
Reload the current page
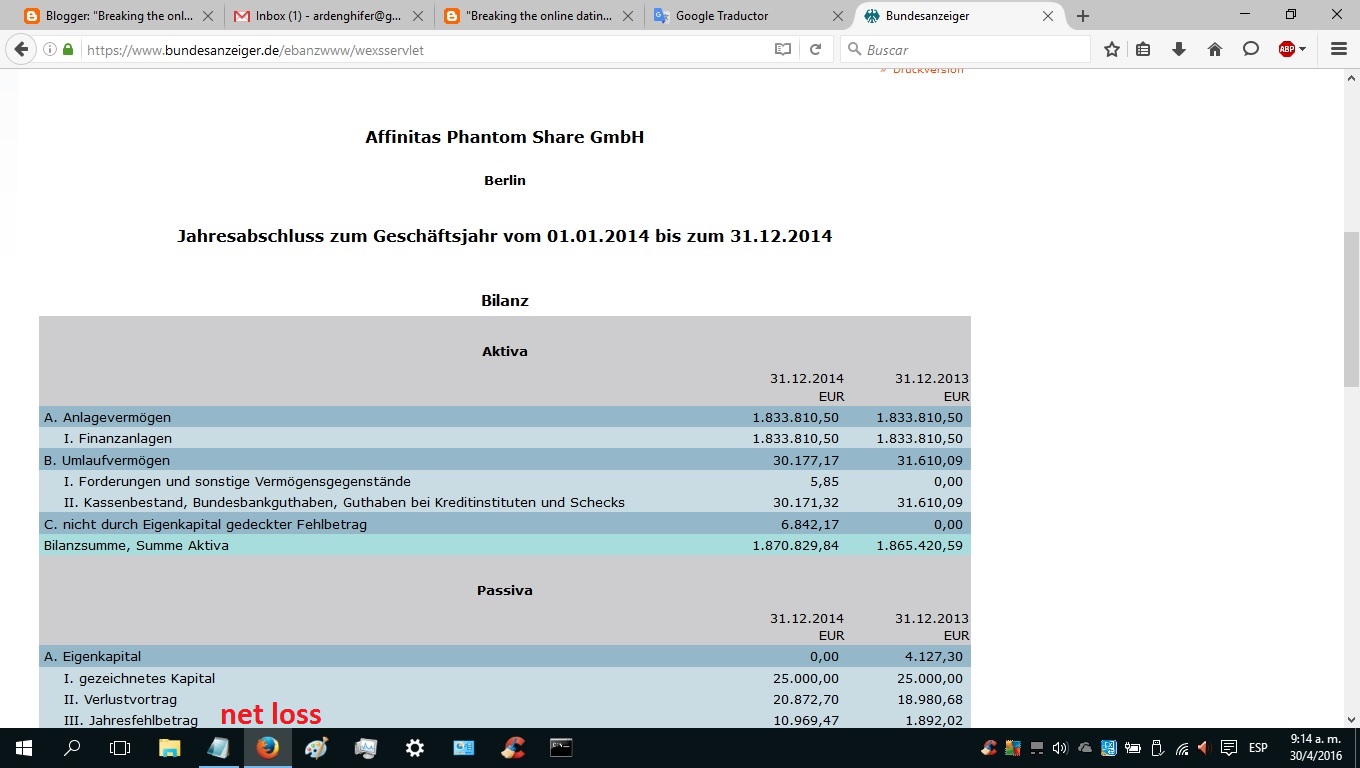coord(816,49)
